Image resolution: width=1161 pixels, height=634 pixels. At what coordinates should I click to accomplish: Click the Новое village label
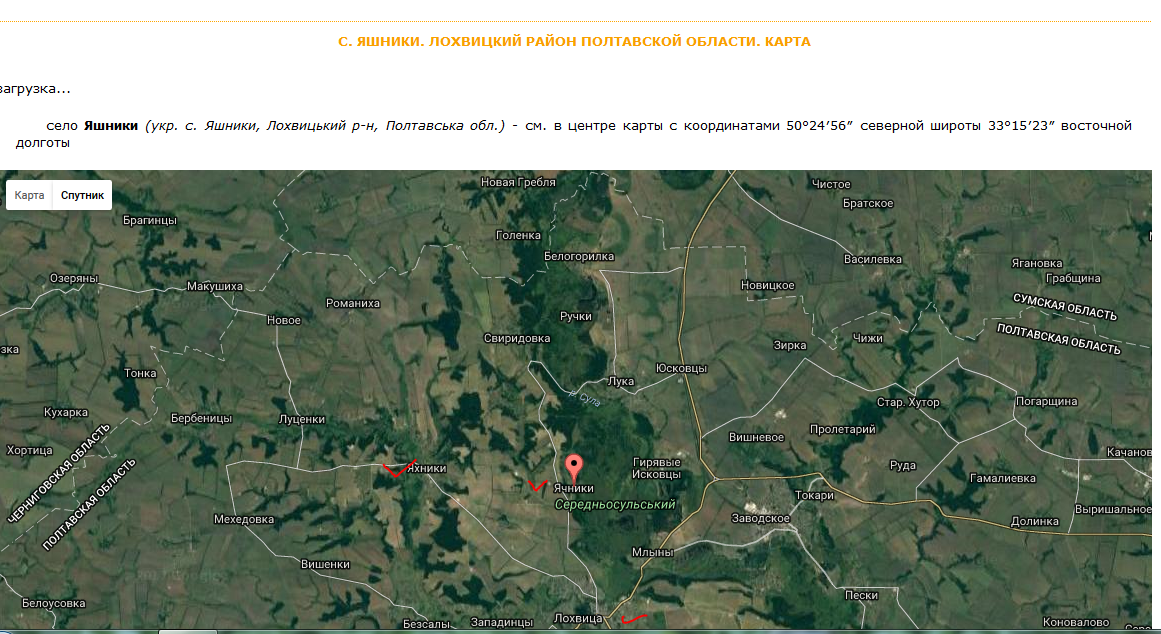coord(284,321)
